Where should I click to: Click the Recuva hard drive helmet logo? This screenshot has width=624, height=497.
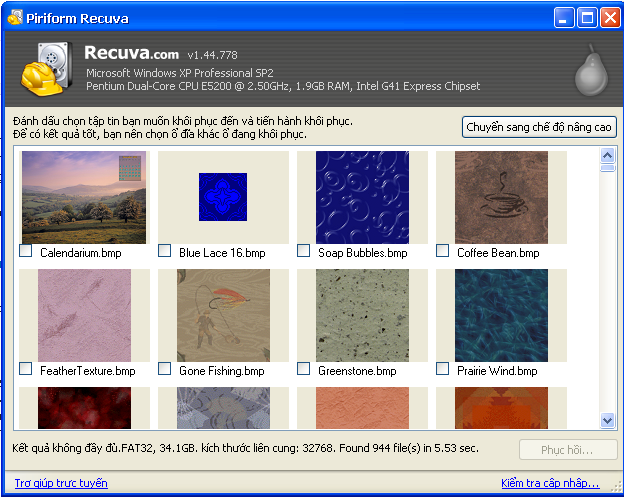[47, 69]
